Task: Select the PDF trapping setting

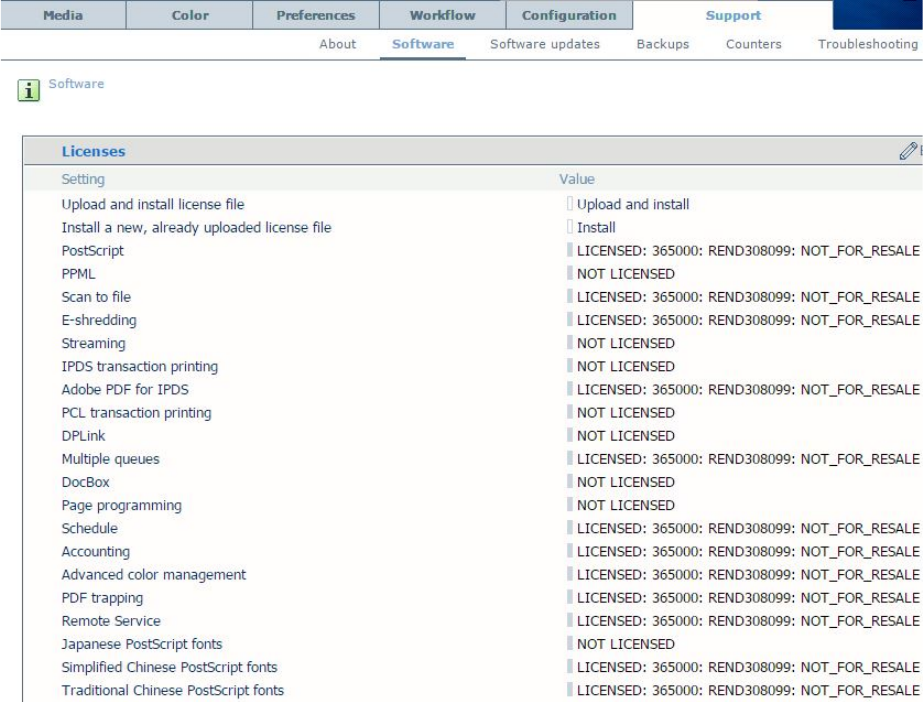Action: 102,598
